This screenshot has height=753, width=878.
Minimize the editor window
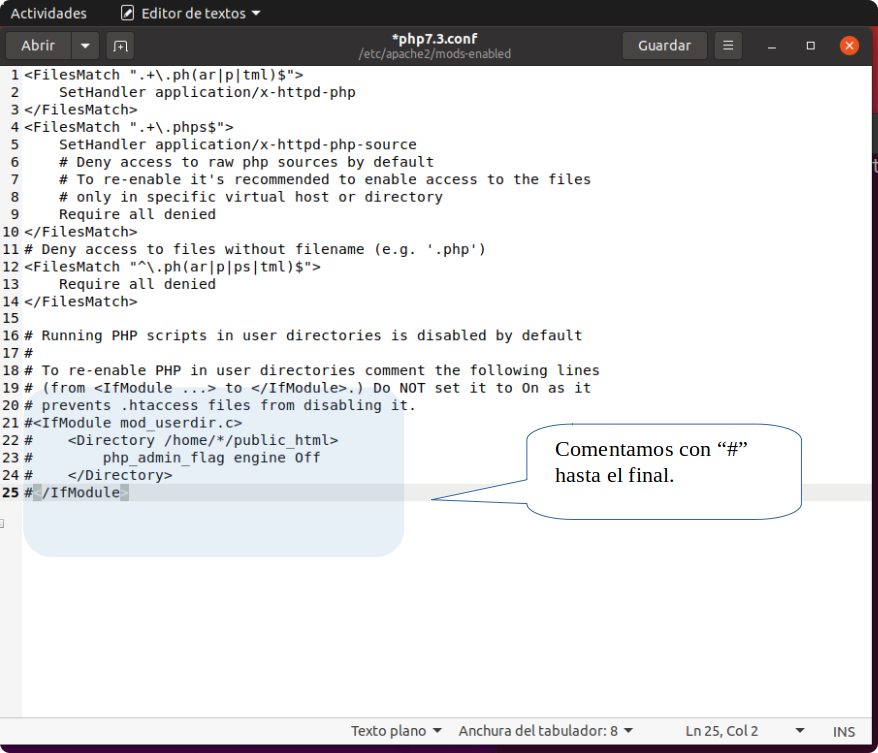pyautogui.click(x=772, y=46)
